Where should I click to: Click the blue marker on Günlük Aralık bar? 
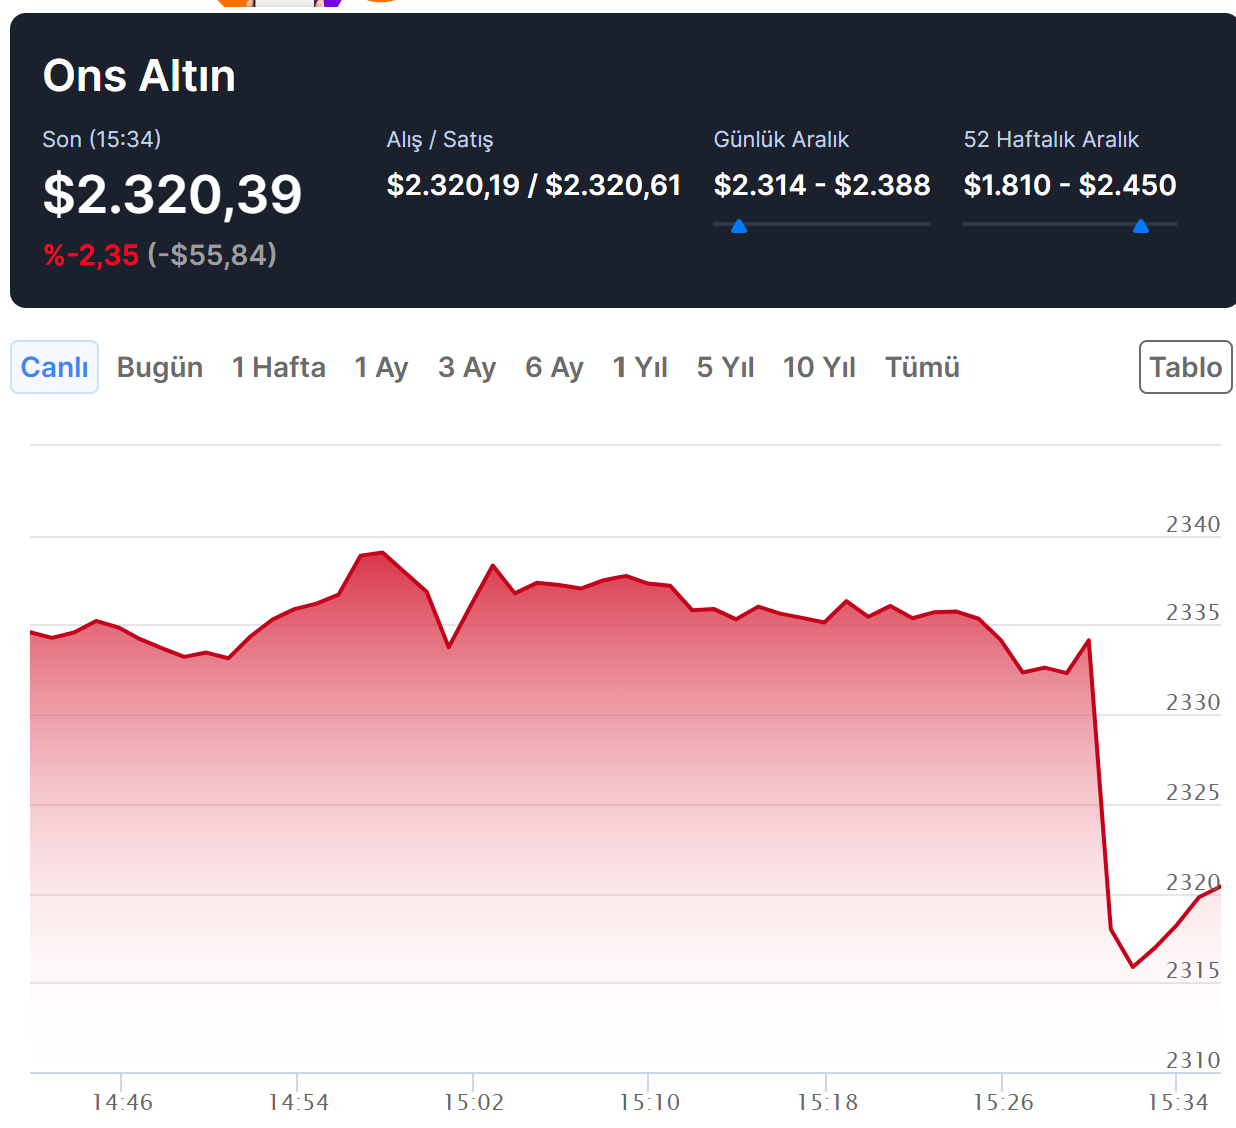click(x=739, y=227)
